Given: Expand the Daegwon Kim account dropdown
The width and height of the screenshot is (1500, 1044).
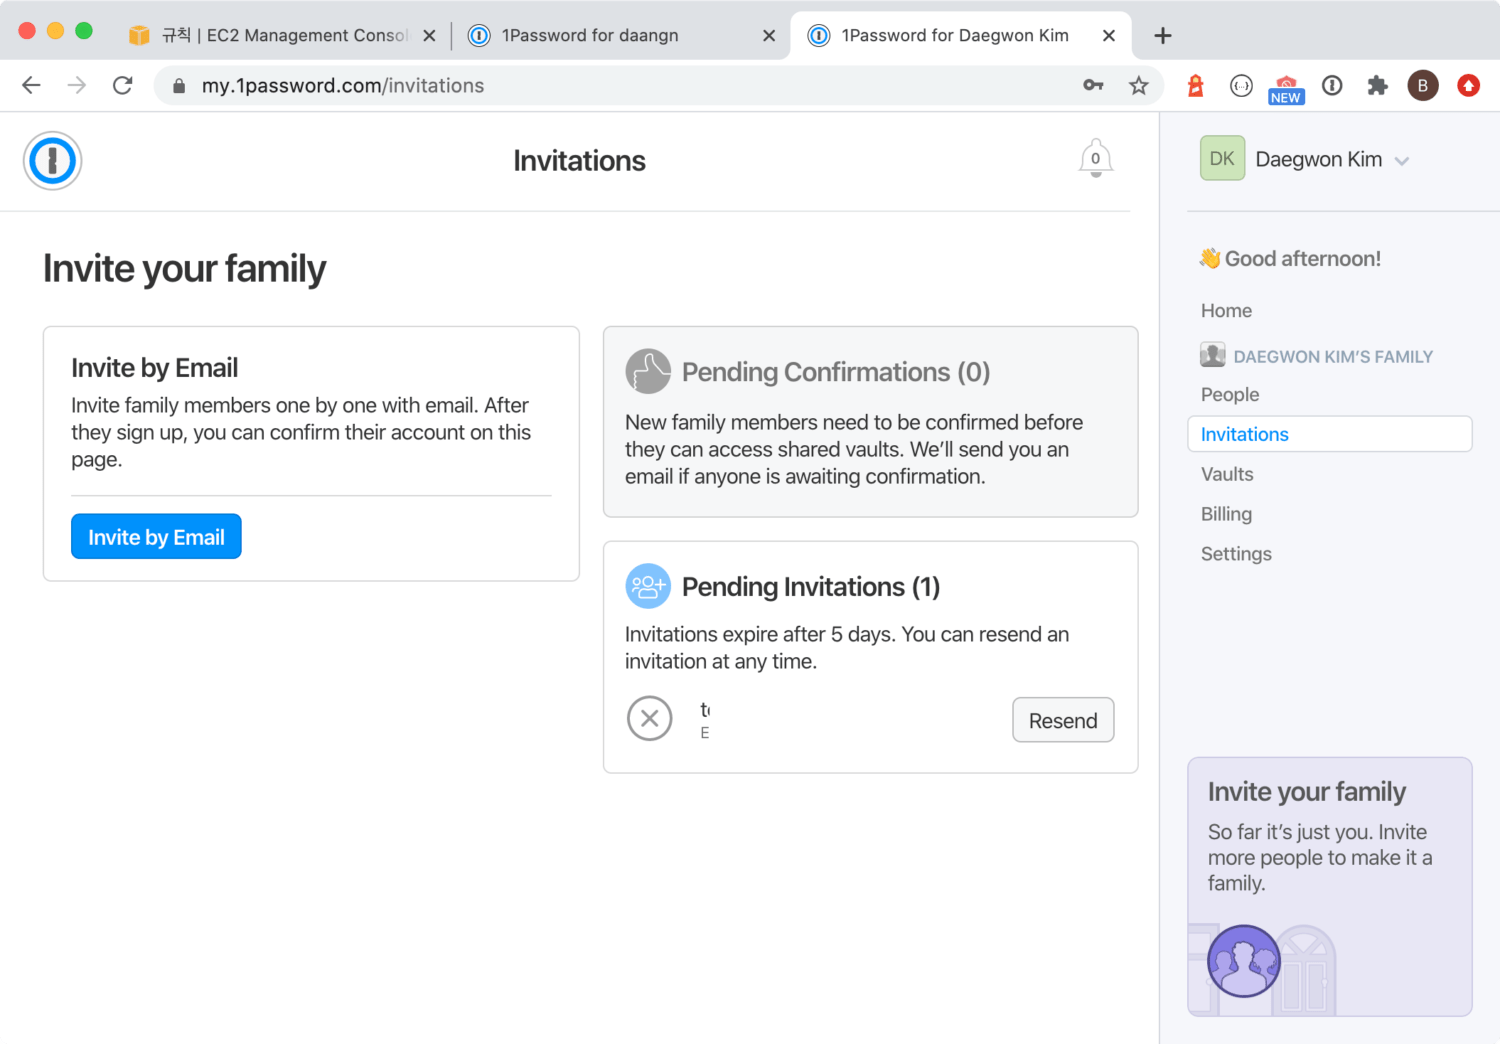Looking at the screenshot, I should [x=1401, y=161].
